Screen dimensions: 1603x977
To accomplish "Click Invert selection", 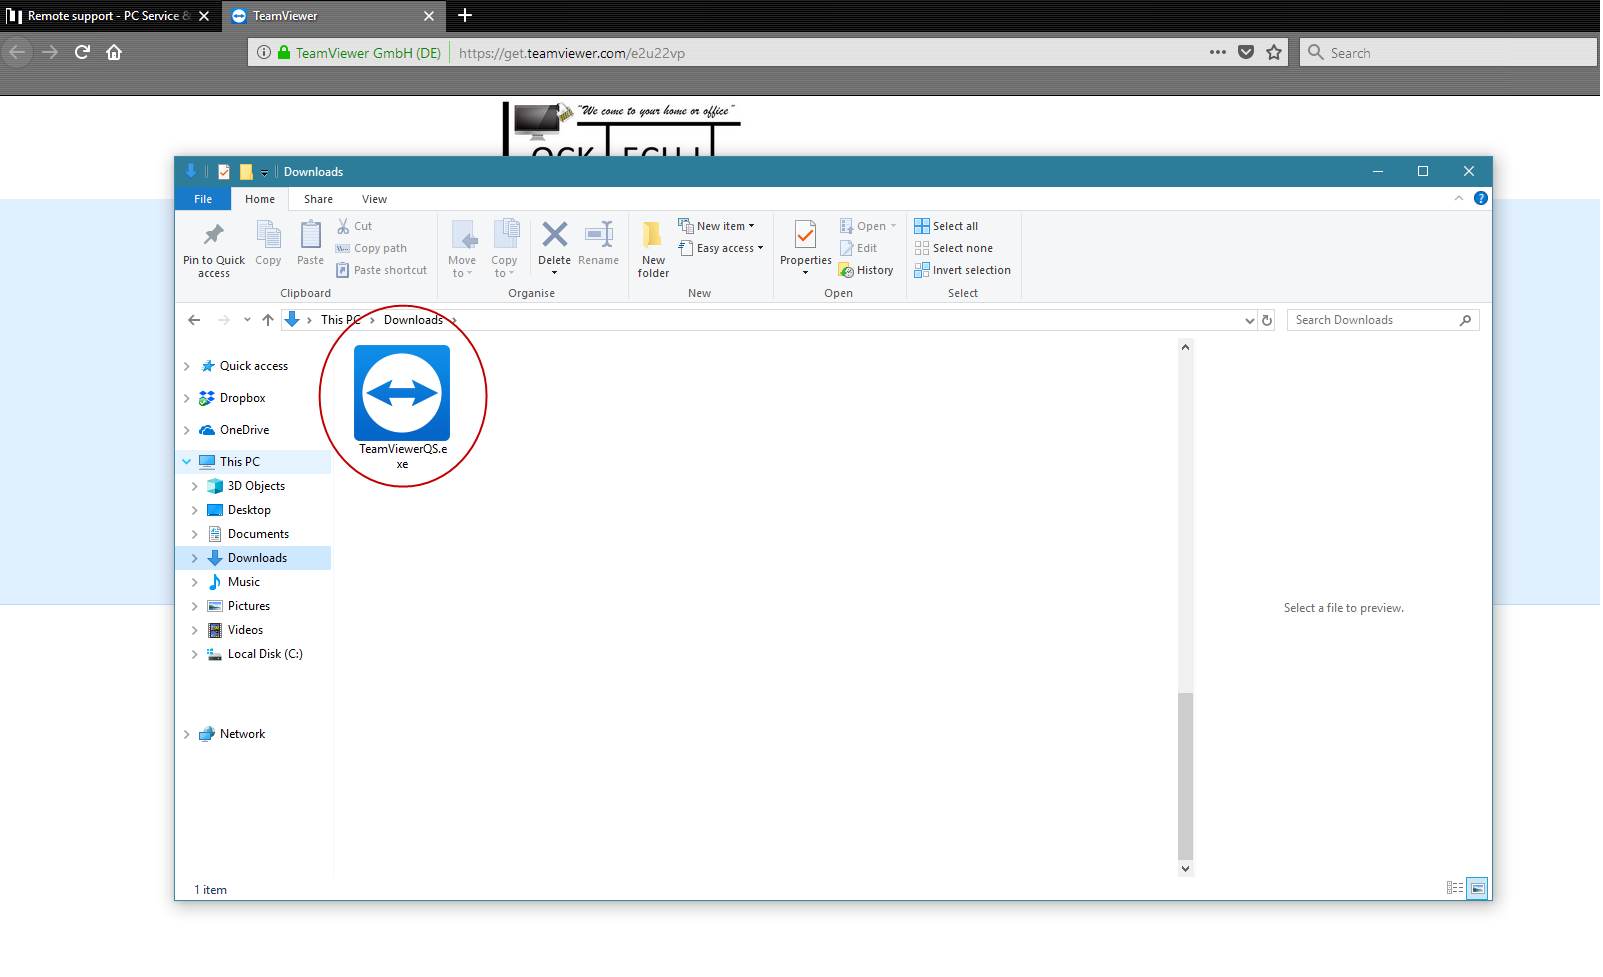I will (x=962, y=270).
